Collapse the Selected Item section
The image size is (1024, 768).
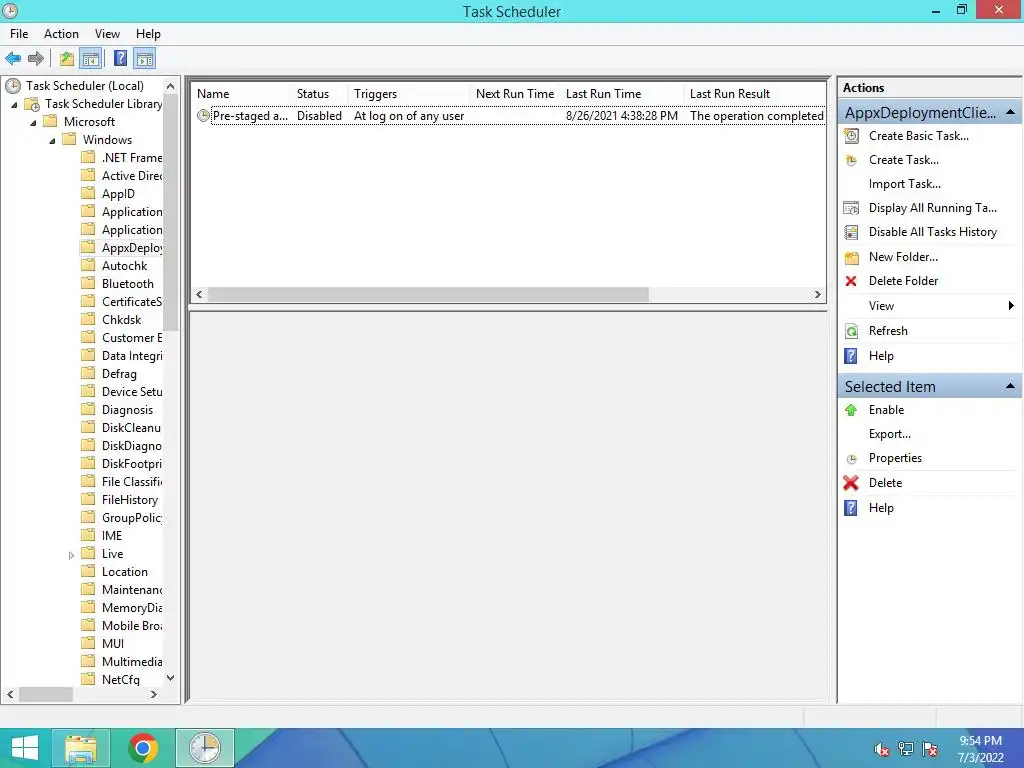tap(1010, 387)
